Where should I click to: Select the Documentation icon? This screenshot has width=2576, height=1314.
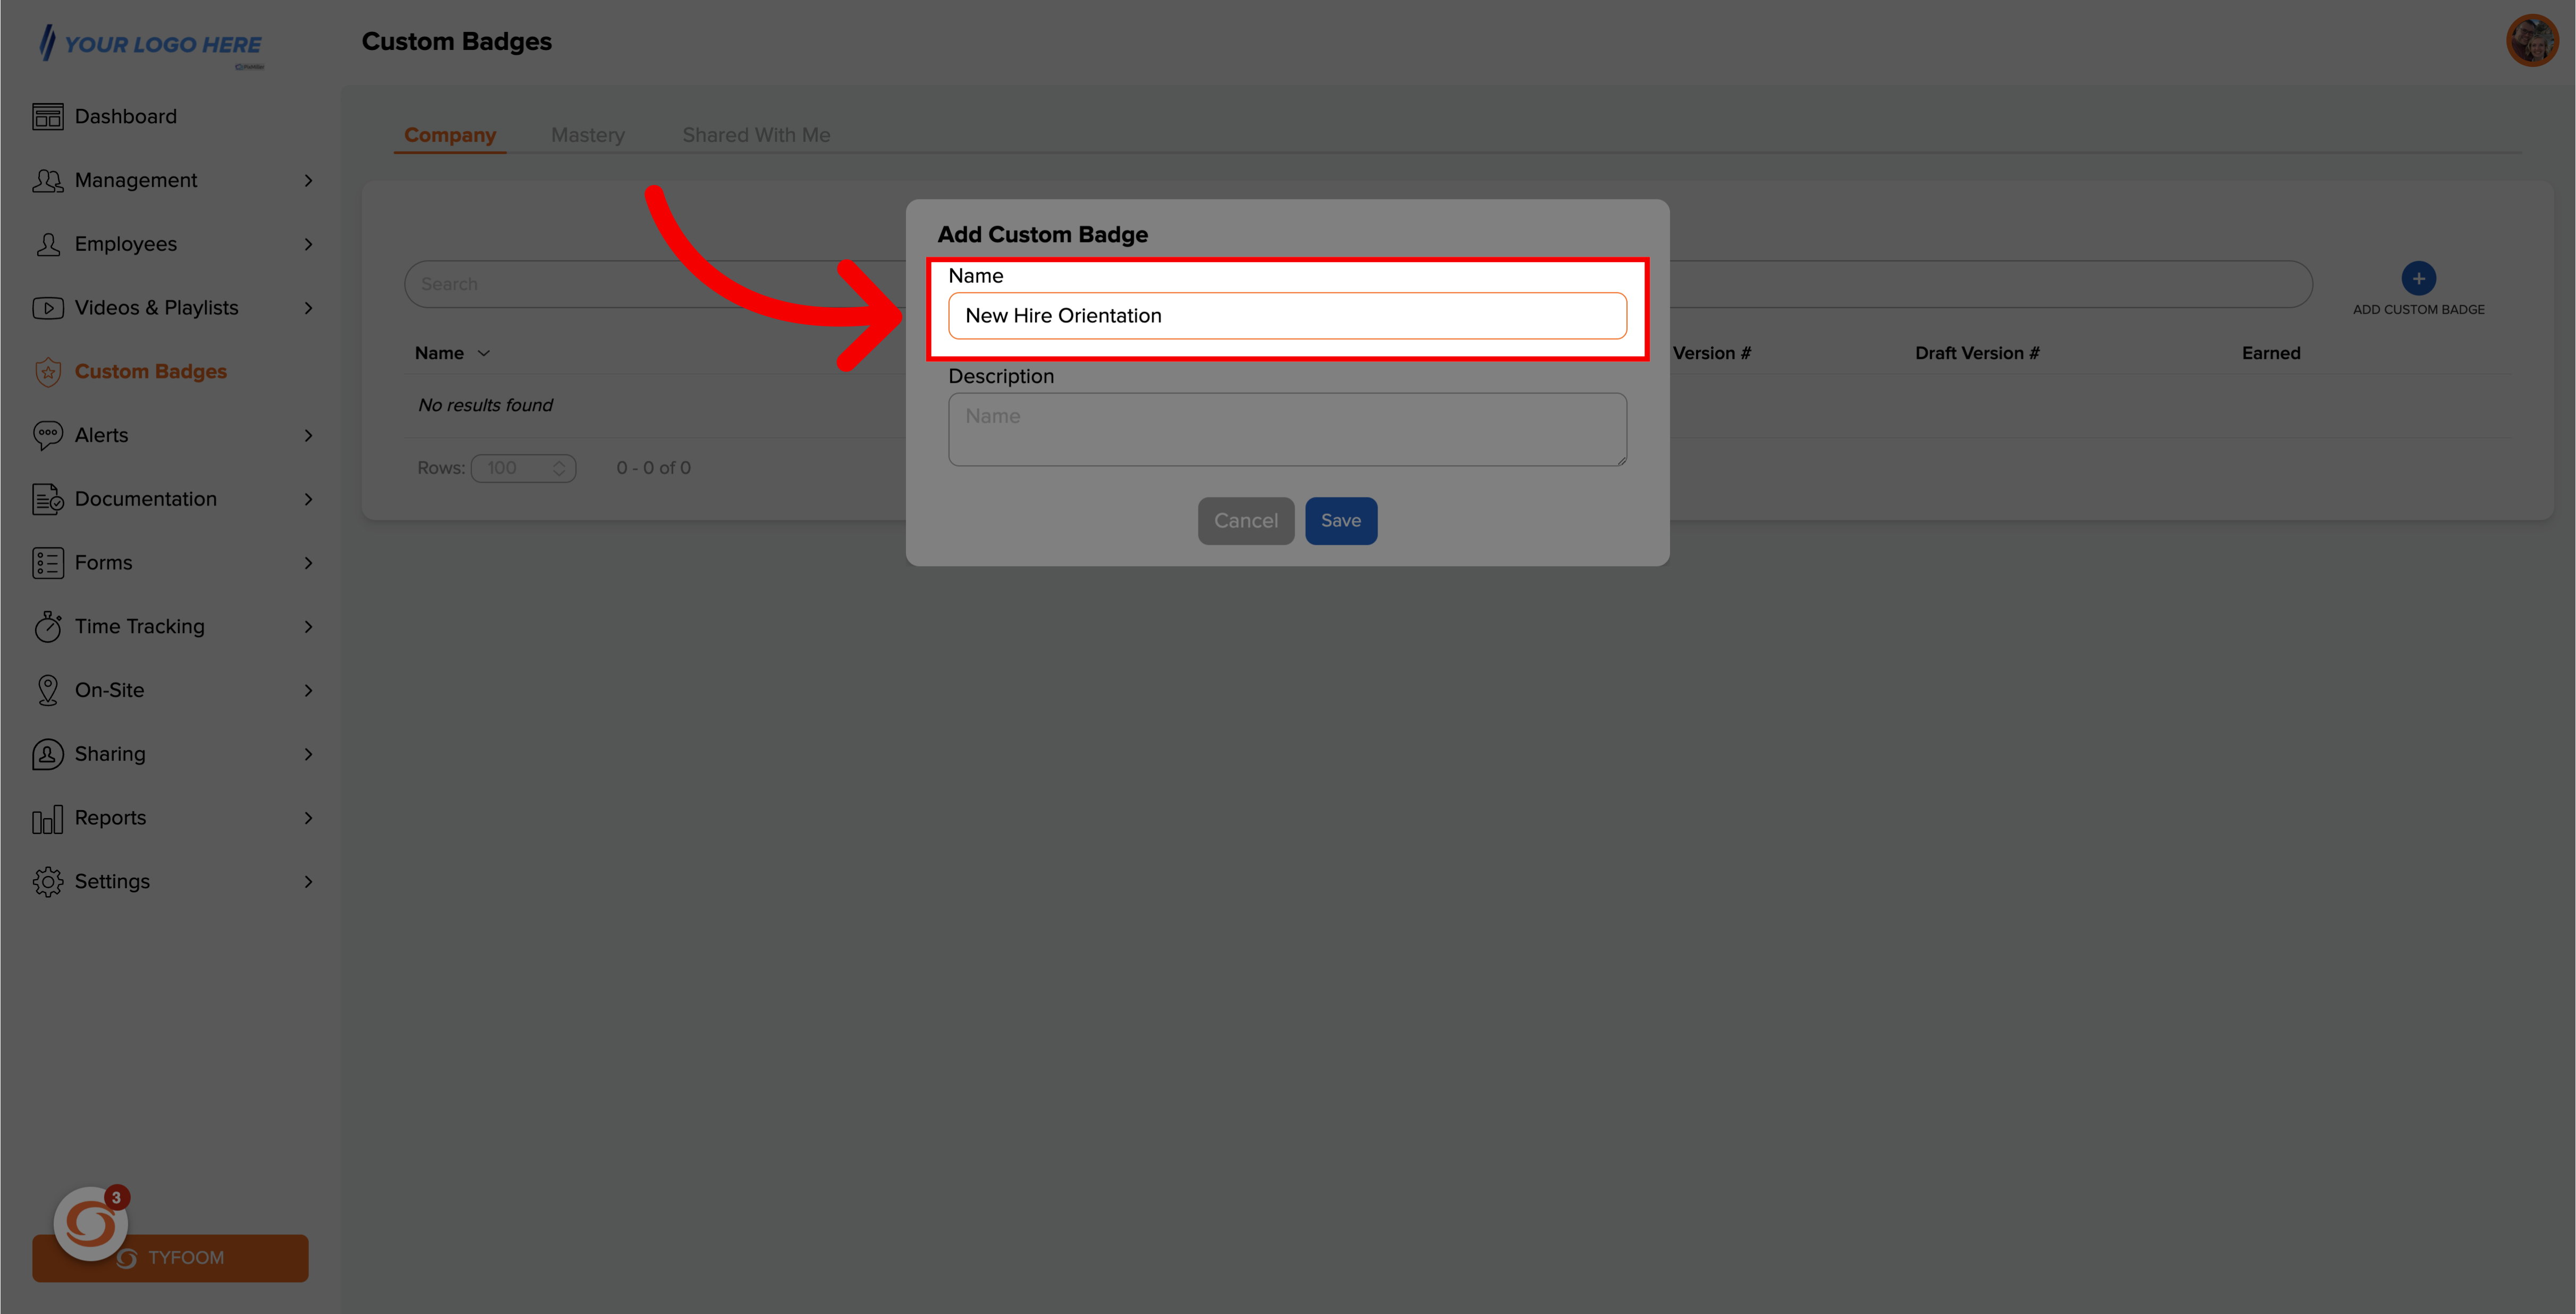click(x=47, y=498)
